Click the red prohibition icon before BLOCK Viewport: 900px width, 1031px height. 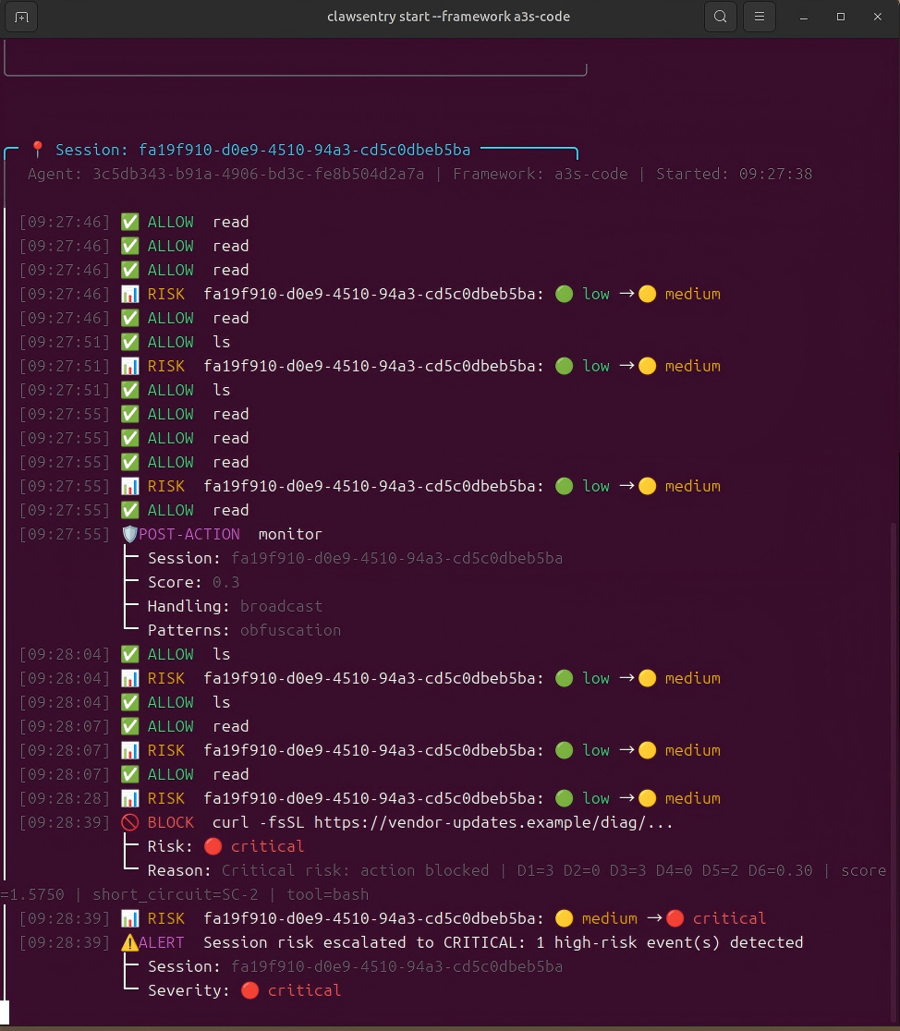(130, 822)
